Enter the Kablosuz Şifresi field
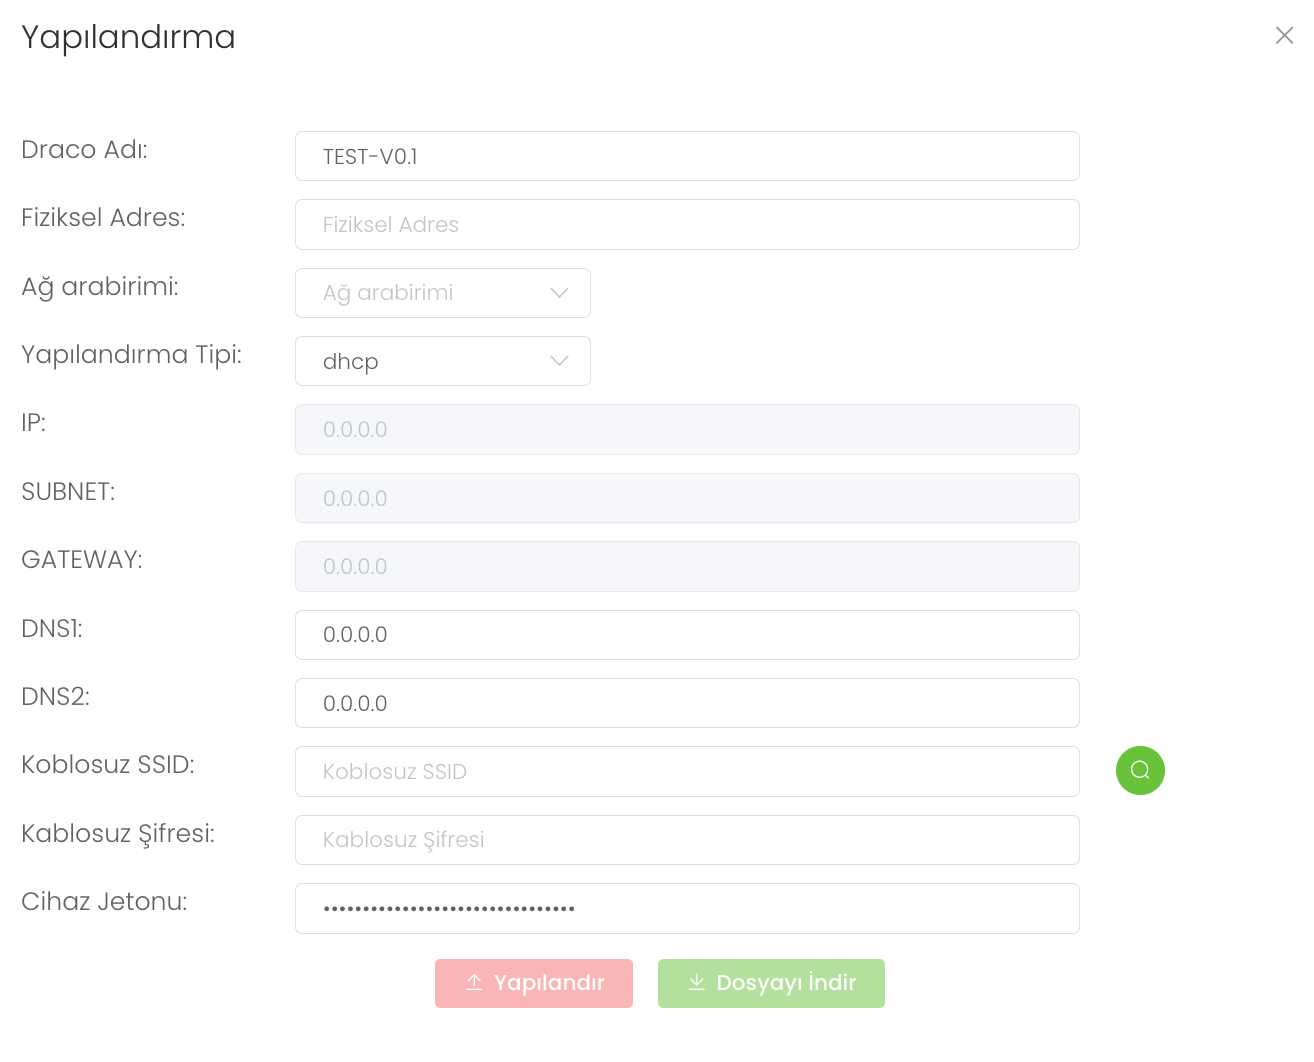The width and height of the screenshot is (1314, 1062). [x=687, y=840]
